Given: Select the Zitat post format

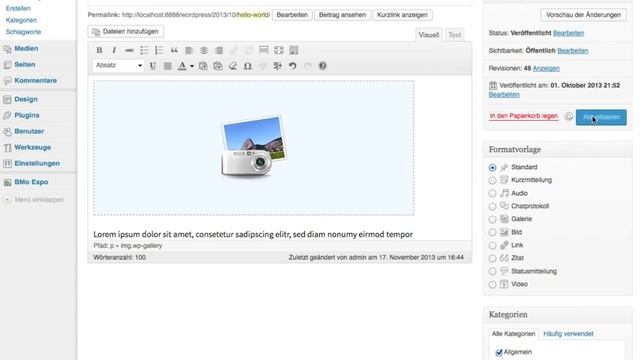Looking at the screenshot, I should click(x=493, y=258).
